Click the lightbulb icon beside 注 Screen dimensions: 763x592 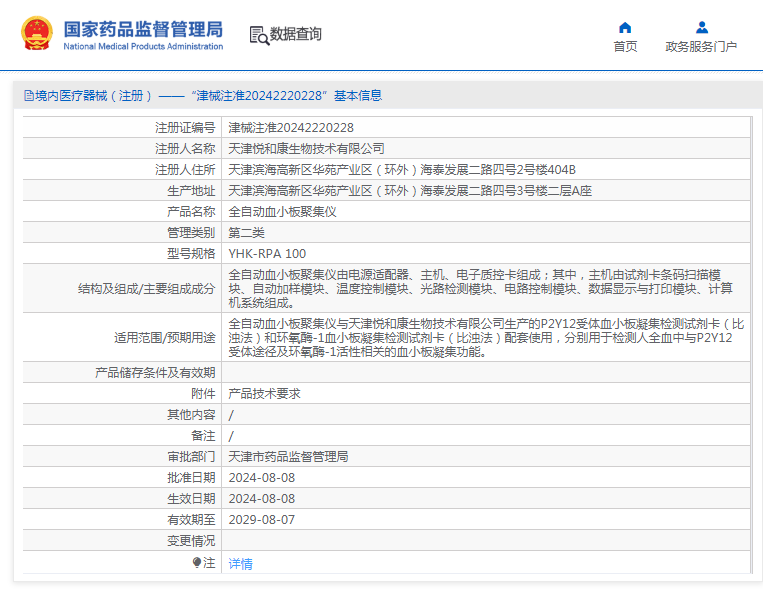(197, 563)
